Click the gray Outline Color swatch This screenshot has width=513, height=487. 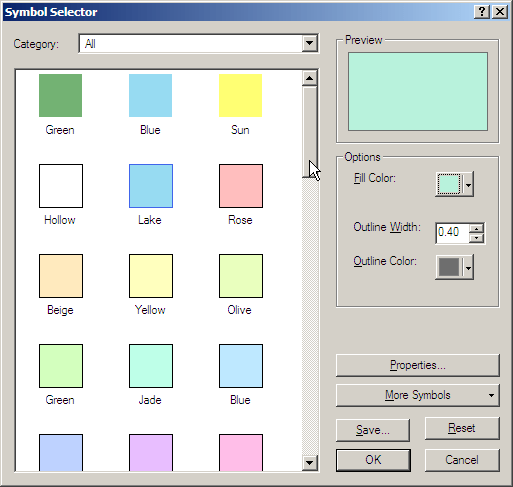coord(449,267)
